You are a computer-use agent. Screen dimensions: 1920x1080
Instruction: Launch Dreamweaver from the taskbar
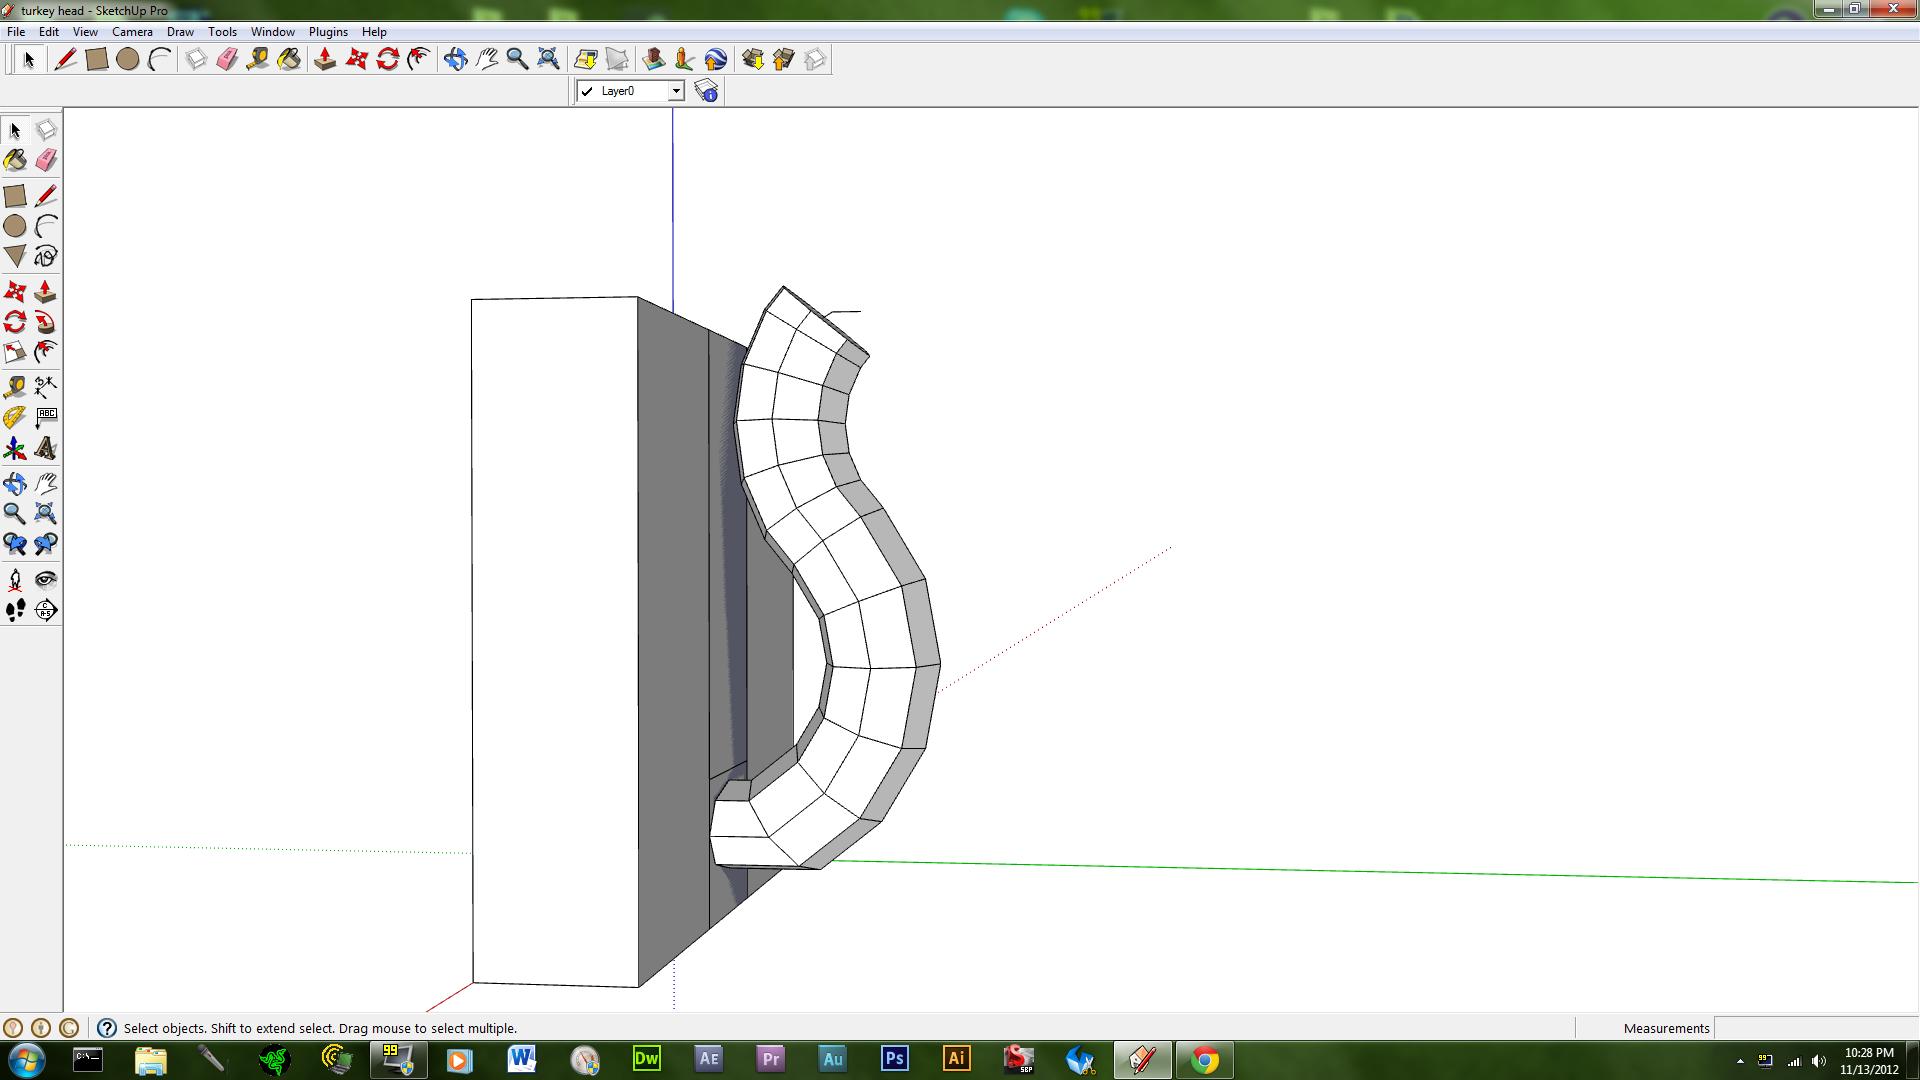click(x=647, y=1059)
